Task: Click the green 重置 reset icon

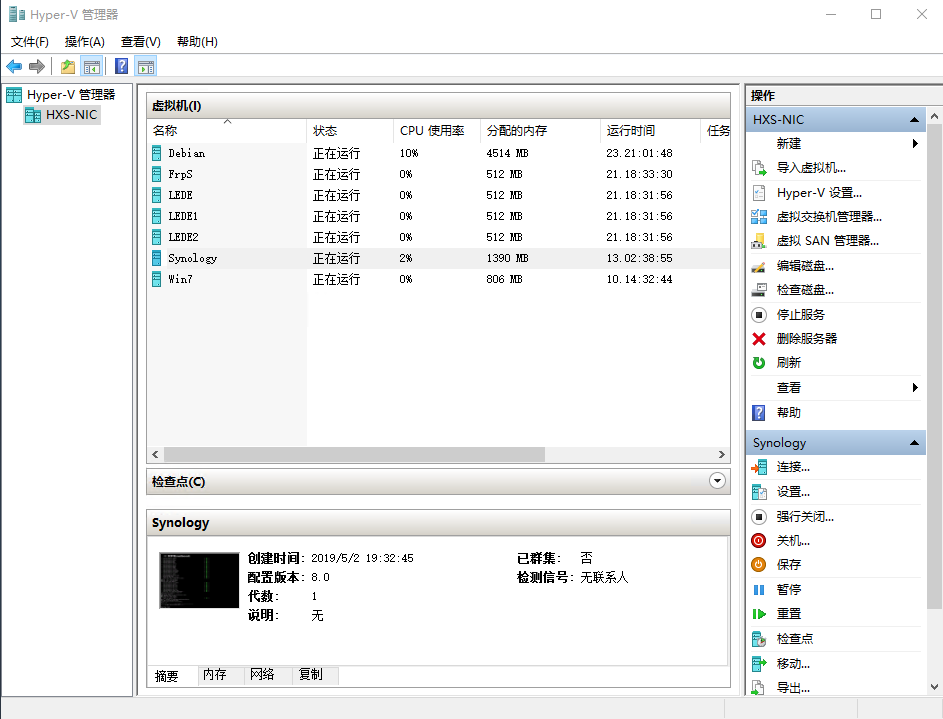Action: pyautogui.click(x=759, y=614)
